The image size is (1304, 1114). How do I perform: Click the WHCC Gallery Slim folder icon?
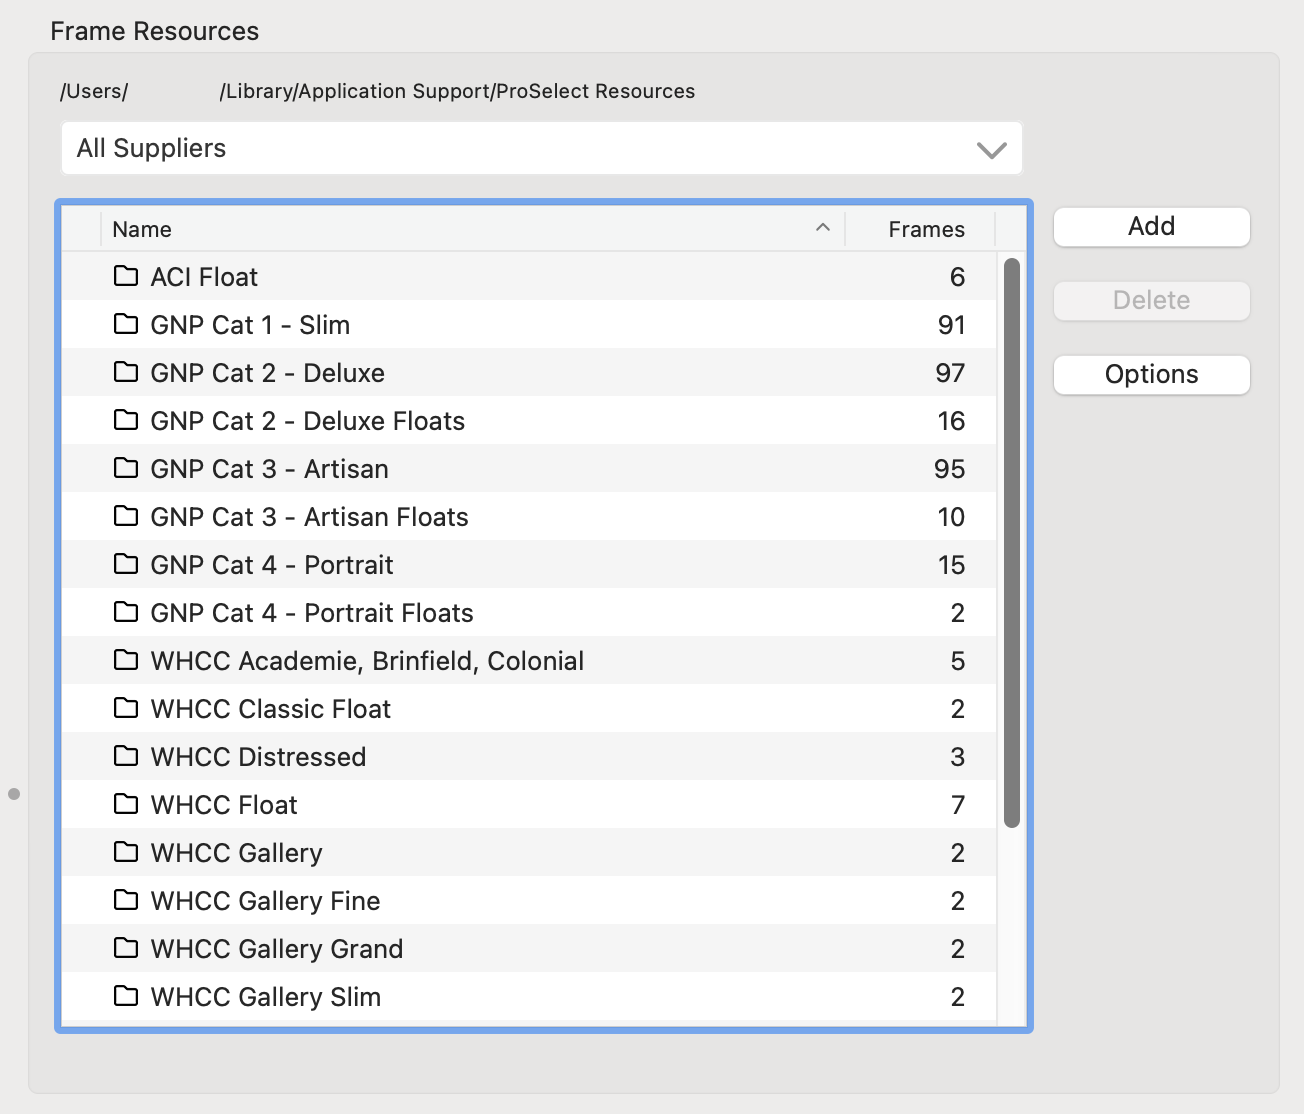click(126, 996)
